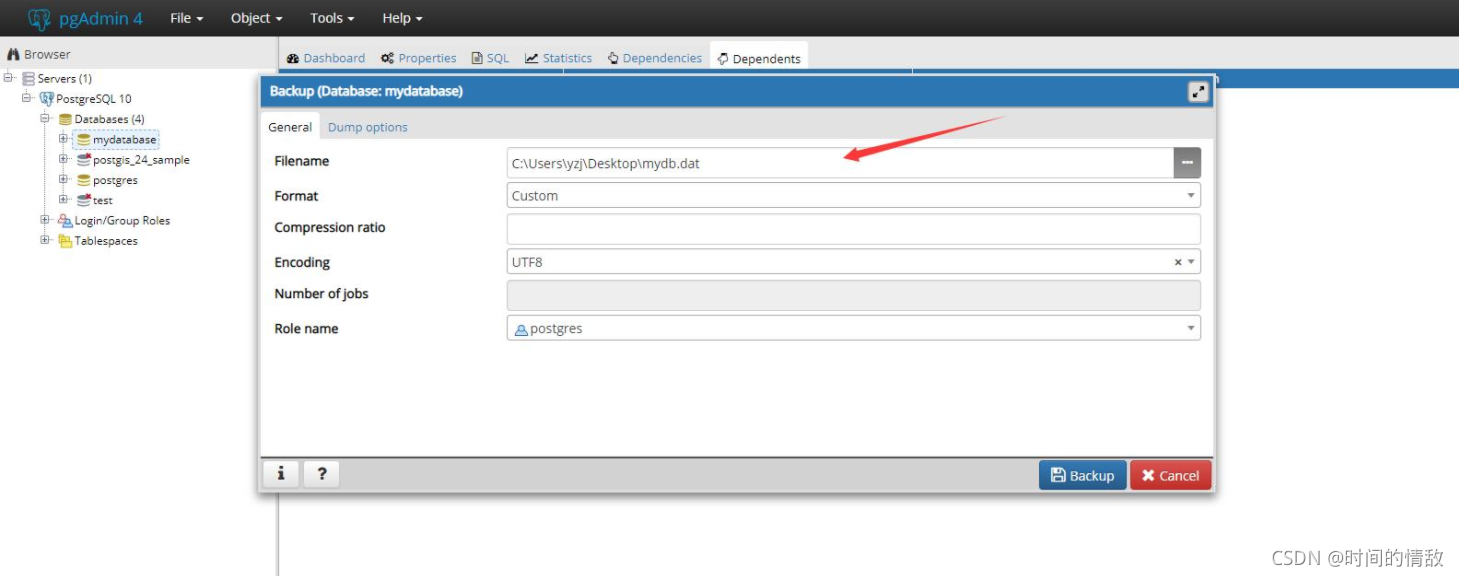Click the Properties tab gears icon
Viewport: 1459px width, 576px height.
(387, 58)
